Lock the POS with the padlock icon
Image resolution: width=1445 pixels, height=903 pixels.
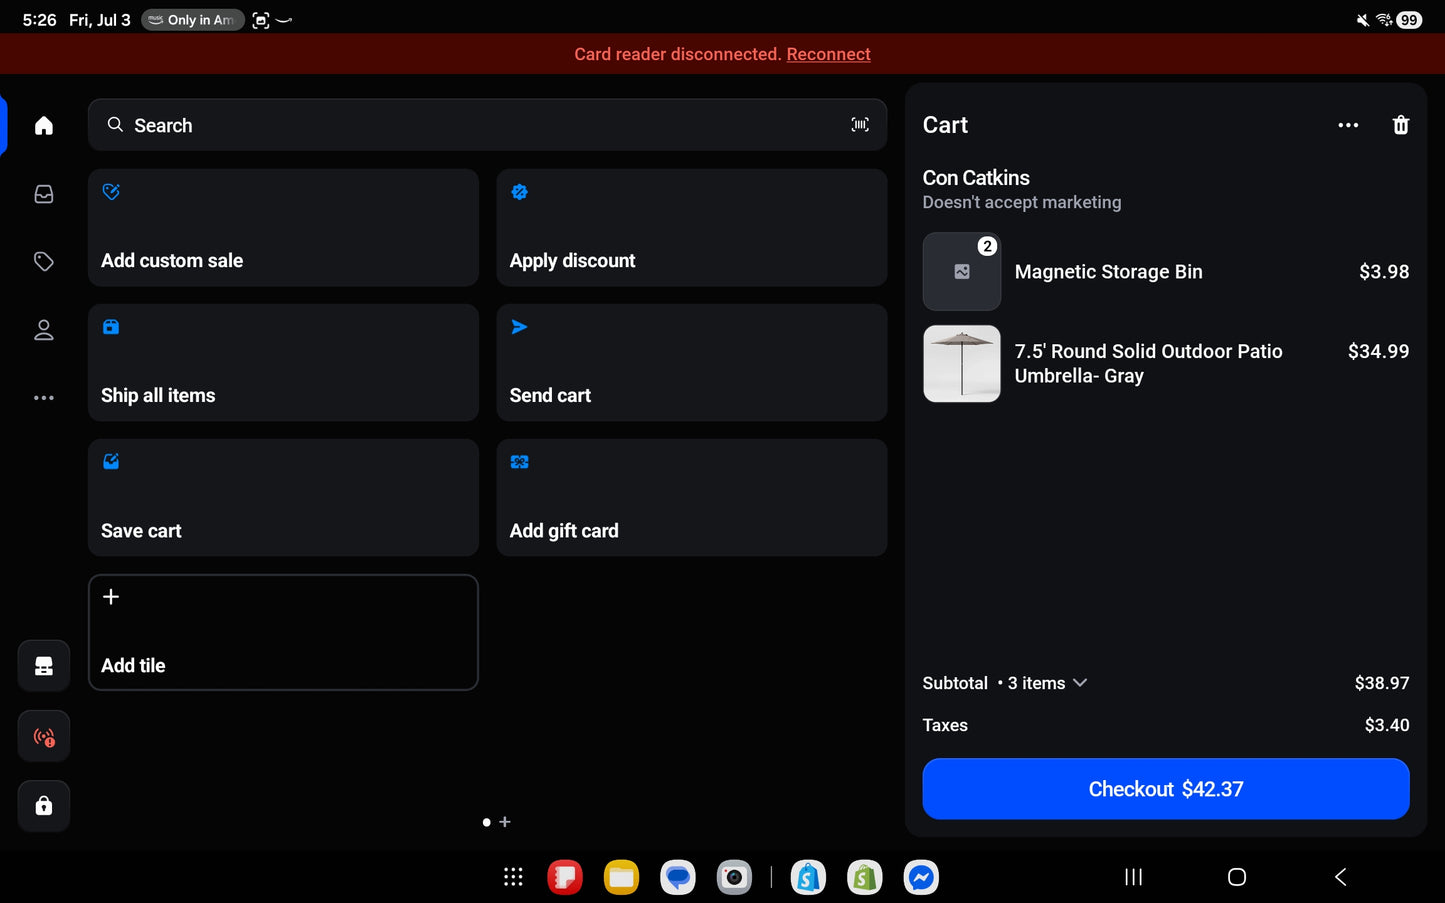[x=44, y=806]
